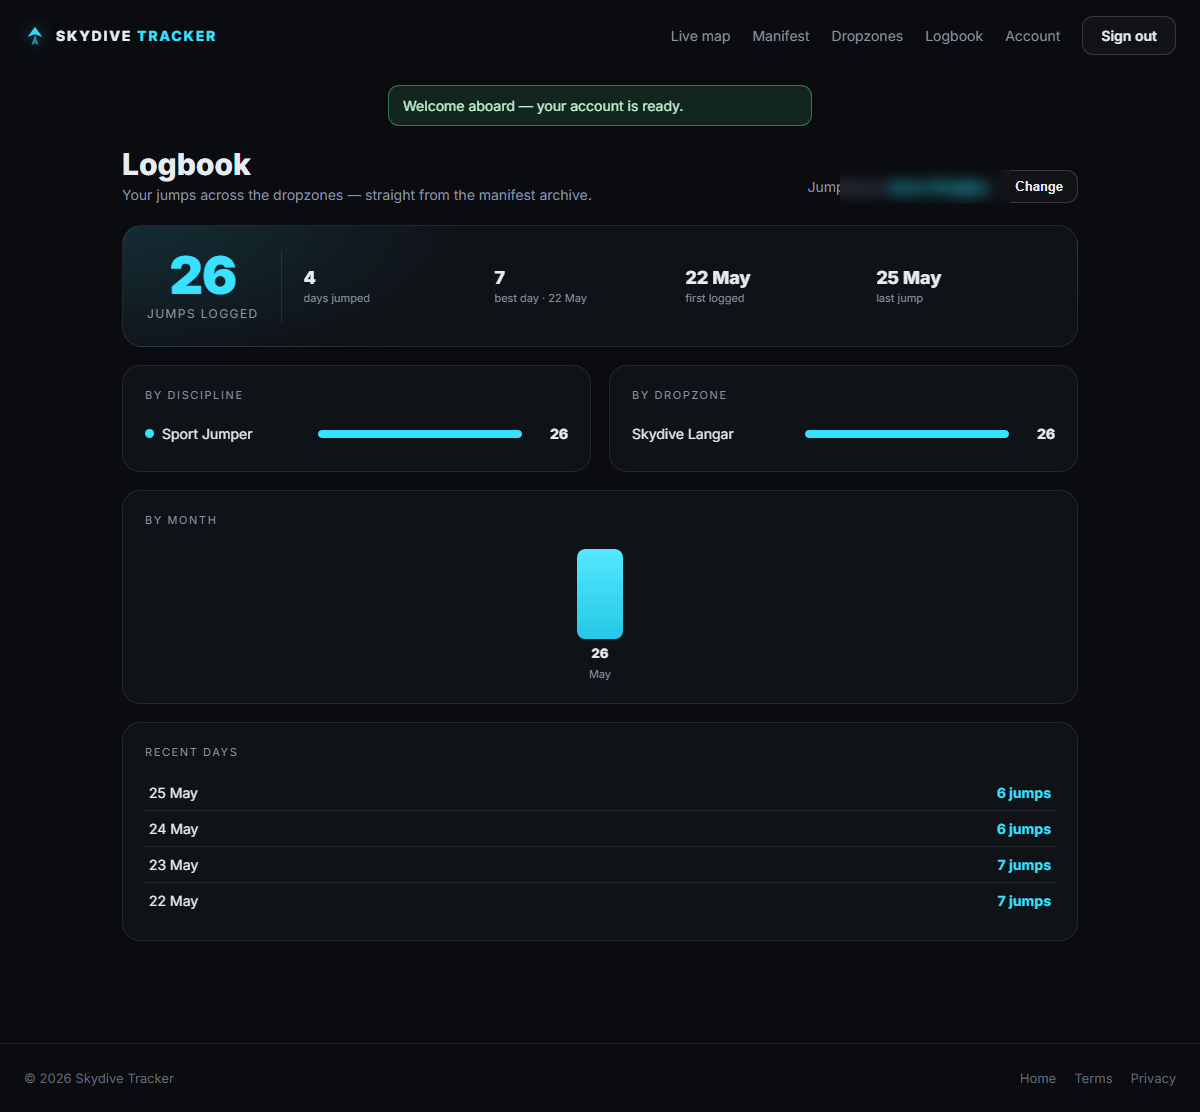
Task: Click the Sport Jumper discipline dot
Action: (149, 434)
